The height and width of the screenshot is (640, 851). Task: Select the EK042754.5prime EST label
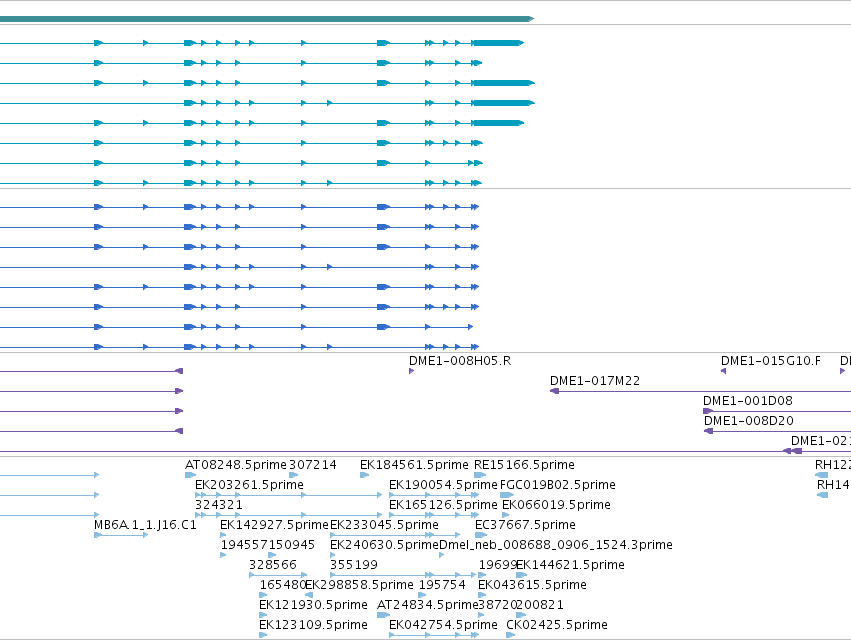pos(443,625)
